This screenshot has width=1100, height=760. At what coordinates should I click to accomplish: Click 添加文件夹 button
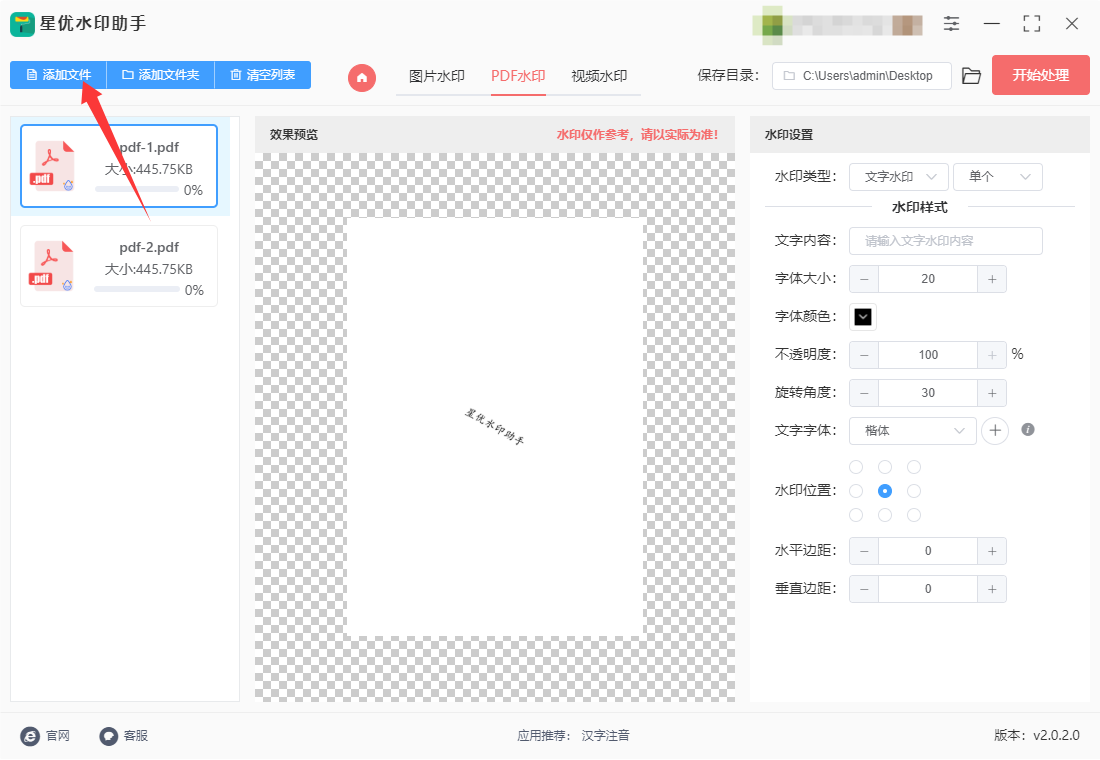[160, 74]
